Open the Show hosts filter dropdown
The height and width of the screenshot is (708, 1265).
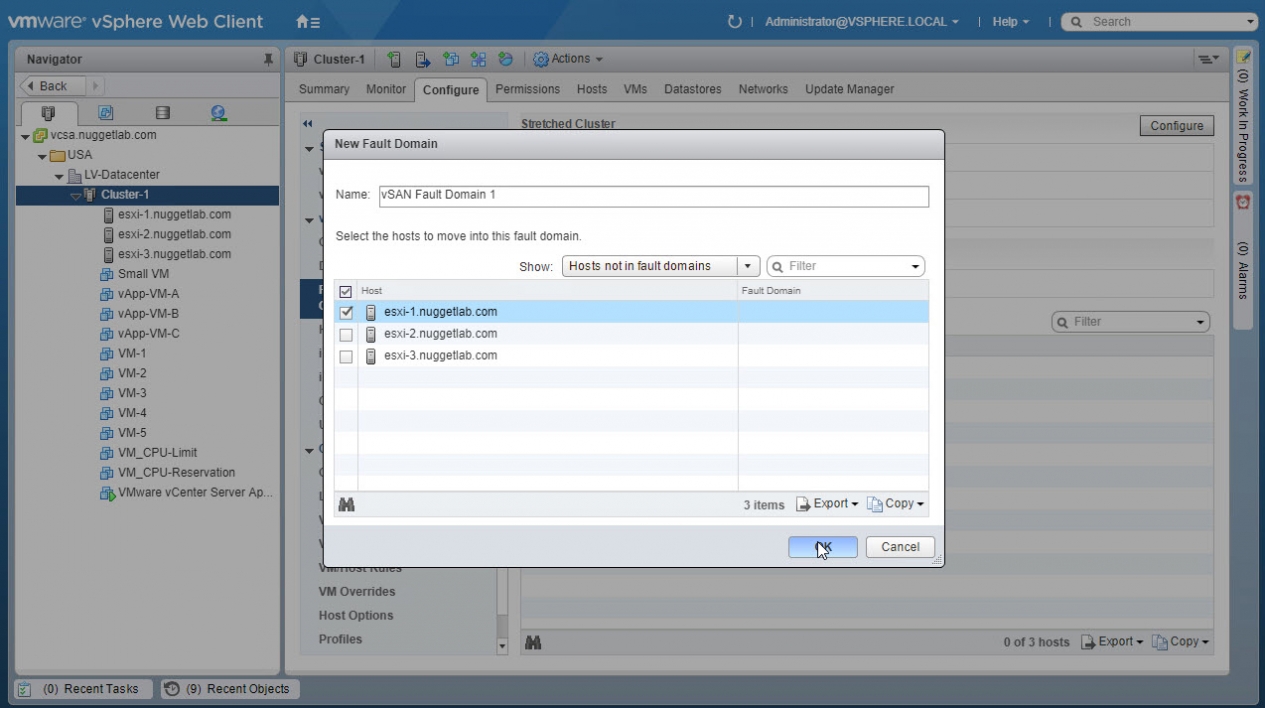click(749, 266)
